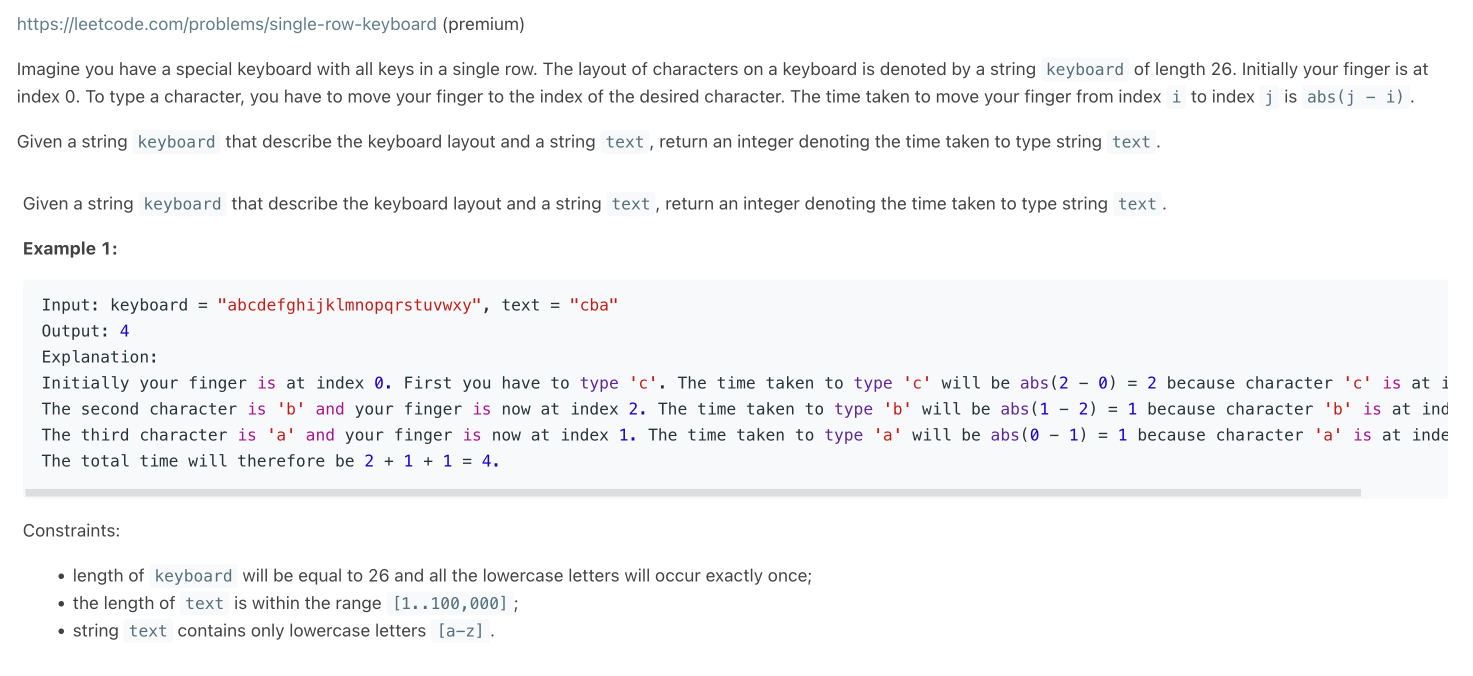Image resolution: width=1473 pixels, height=676 pixels.
Task: Click the '(premium)' text after the URL
Action: click(483, 24)
